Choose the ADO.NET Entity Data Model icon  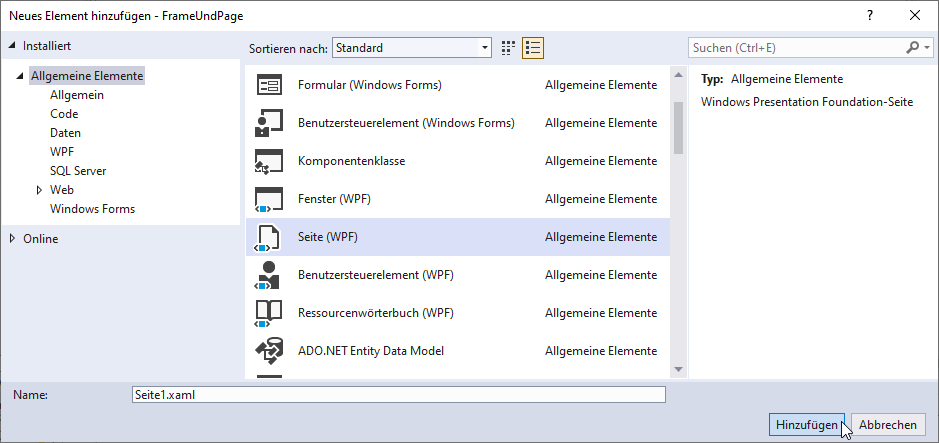pos(269,351)
